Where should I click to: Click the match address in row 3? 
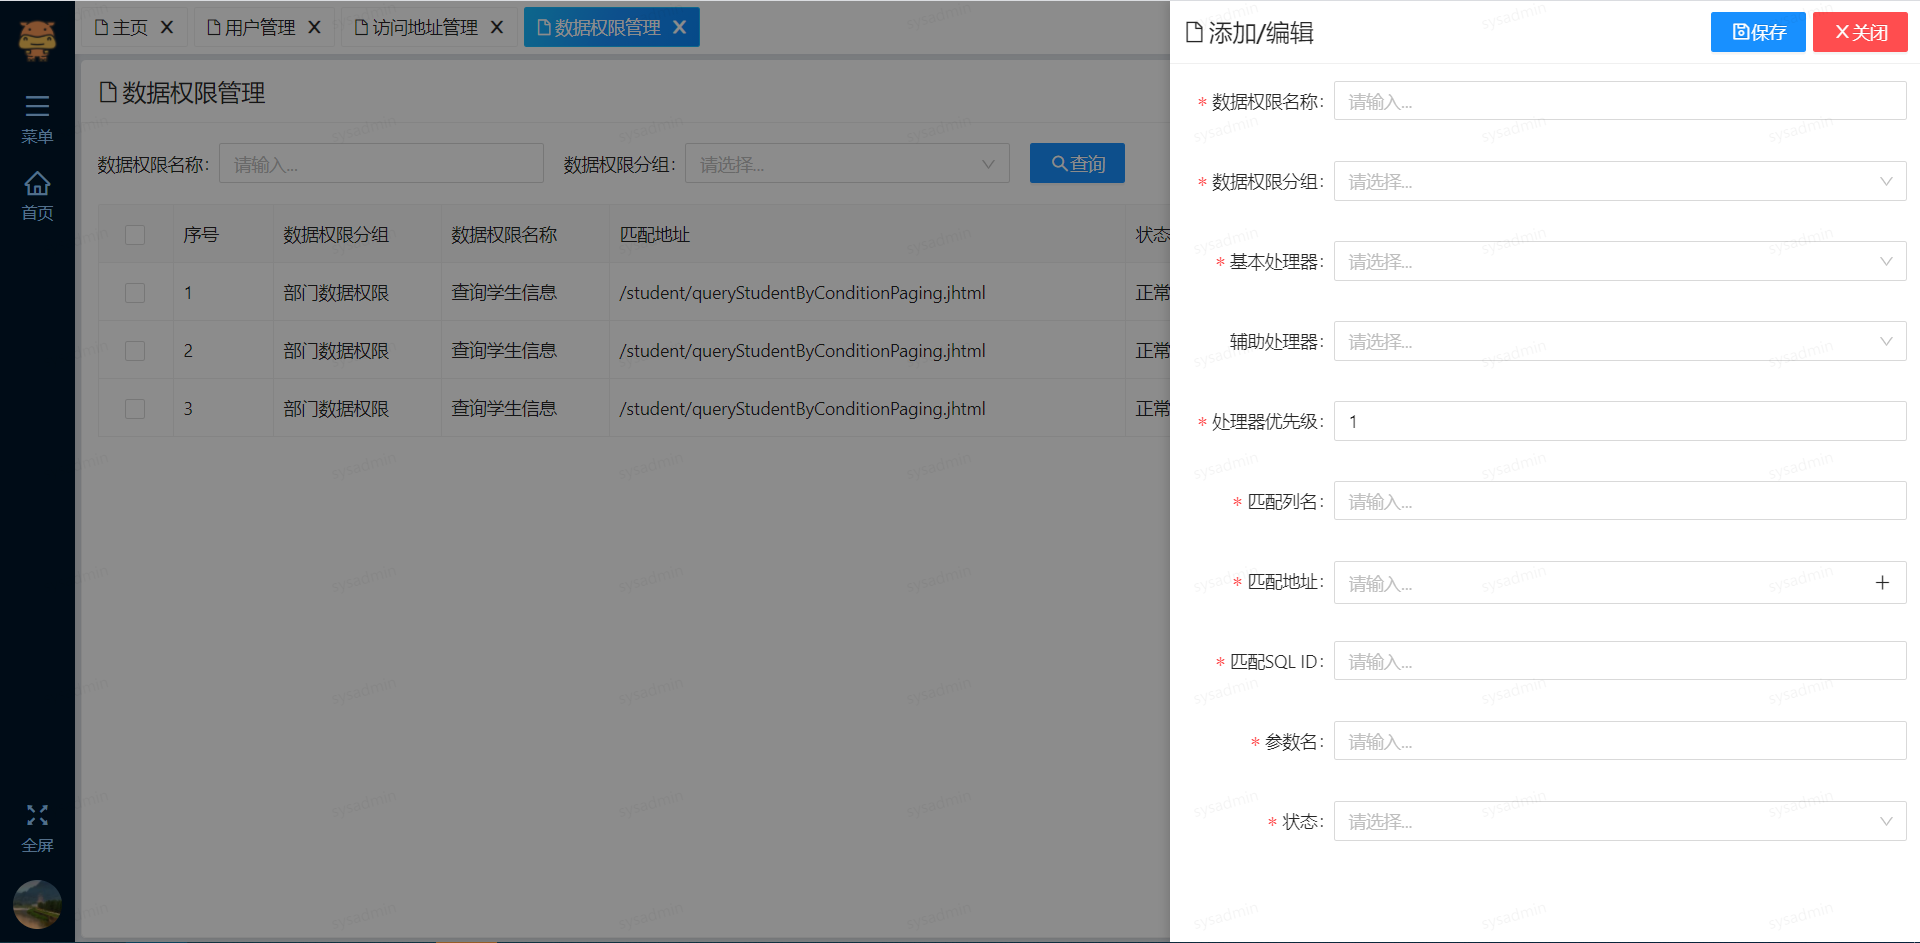pos(802,409)
